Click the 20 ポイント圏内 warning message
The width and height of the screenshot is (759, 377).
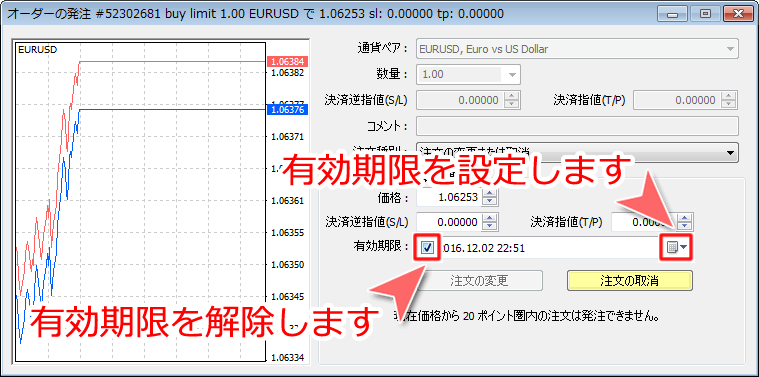[x=528, y=317]
